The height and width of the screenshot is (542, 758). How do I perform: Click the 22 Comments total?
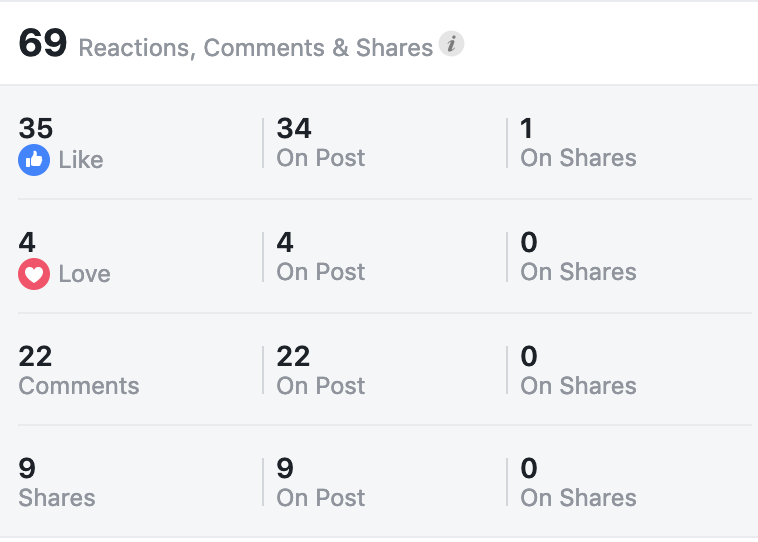(35, 356)
